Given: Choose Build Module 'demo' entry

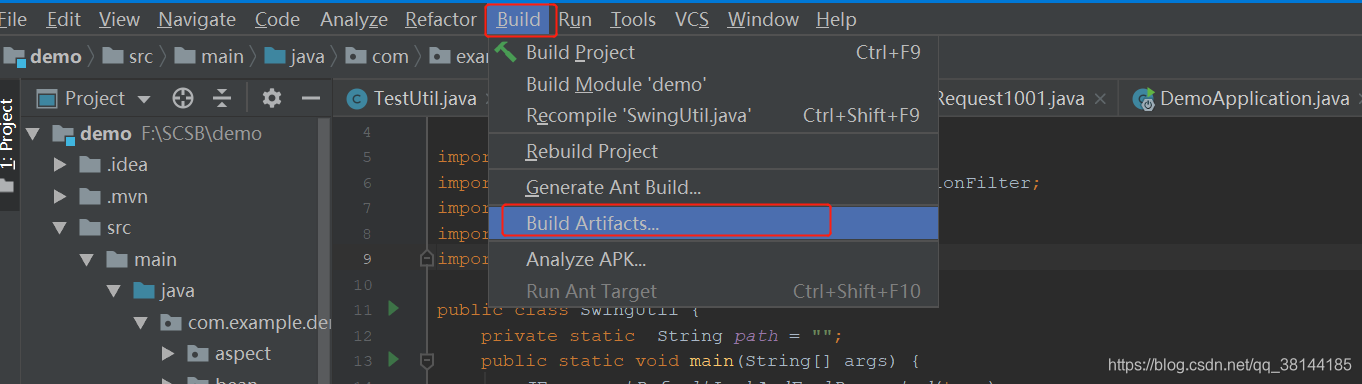Looking at the screenshot, I should pyautogui.click(x=713, y=84).
